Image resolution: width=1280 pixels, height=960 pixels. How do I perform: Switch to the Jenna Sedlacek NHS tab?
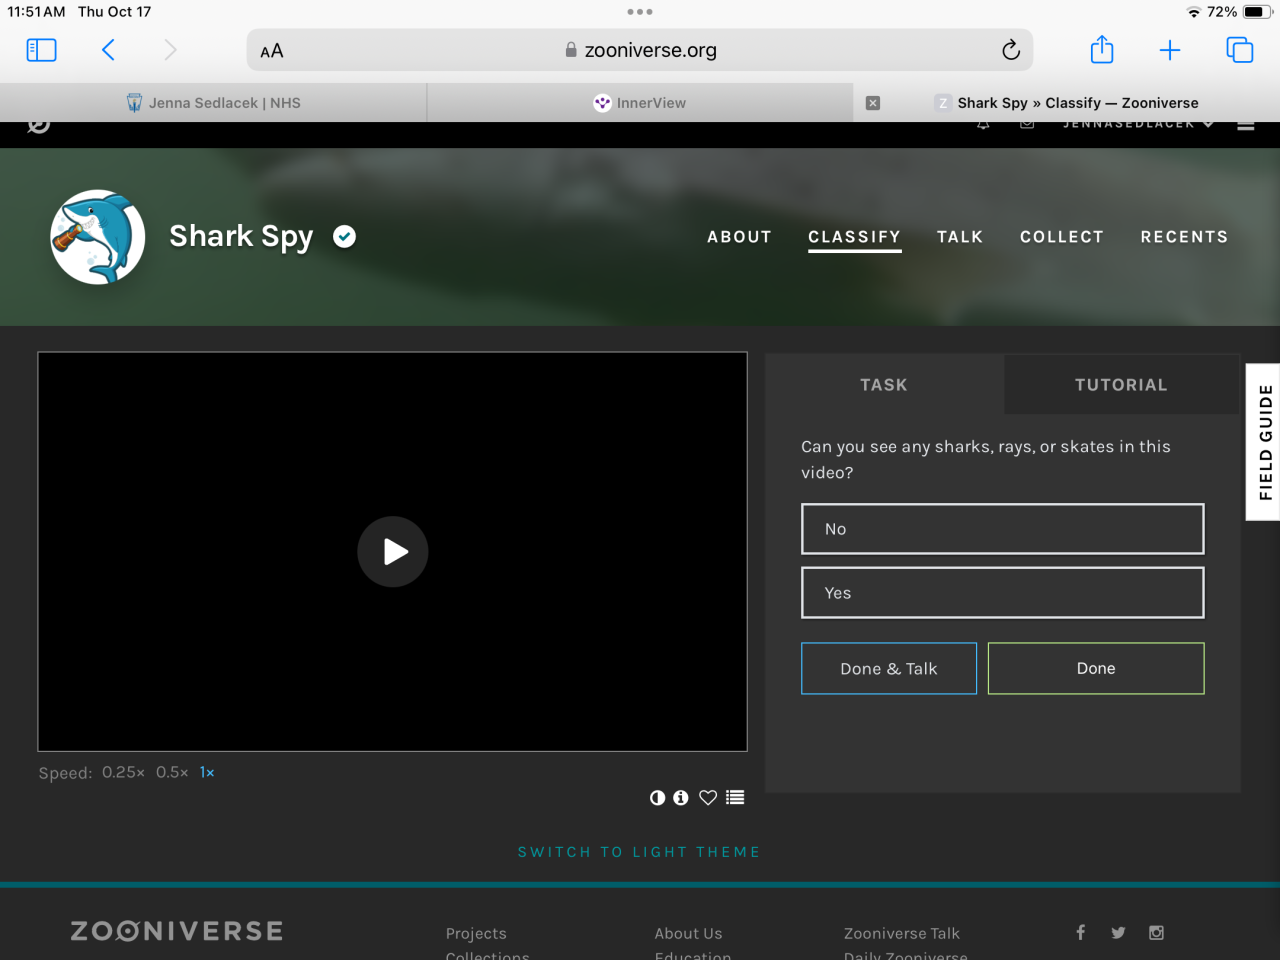(x=213, y=103)
